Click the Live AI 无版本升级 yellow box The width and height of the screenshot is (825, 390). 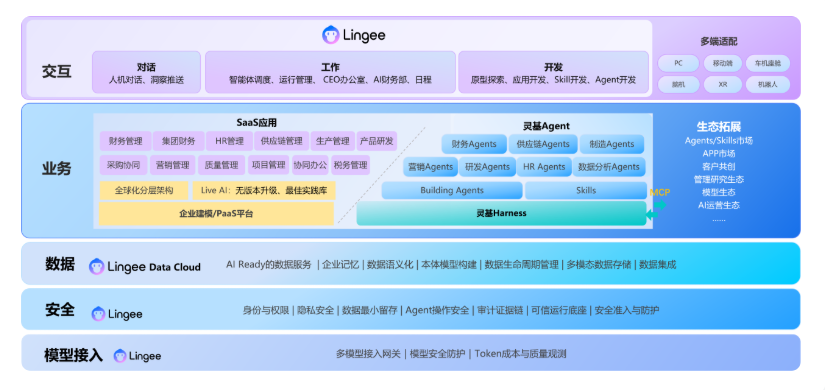coord(264,190)
